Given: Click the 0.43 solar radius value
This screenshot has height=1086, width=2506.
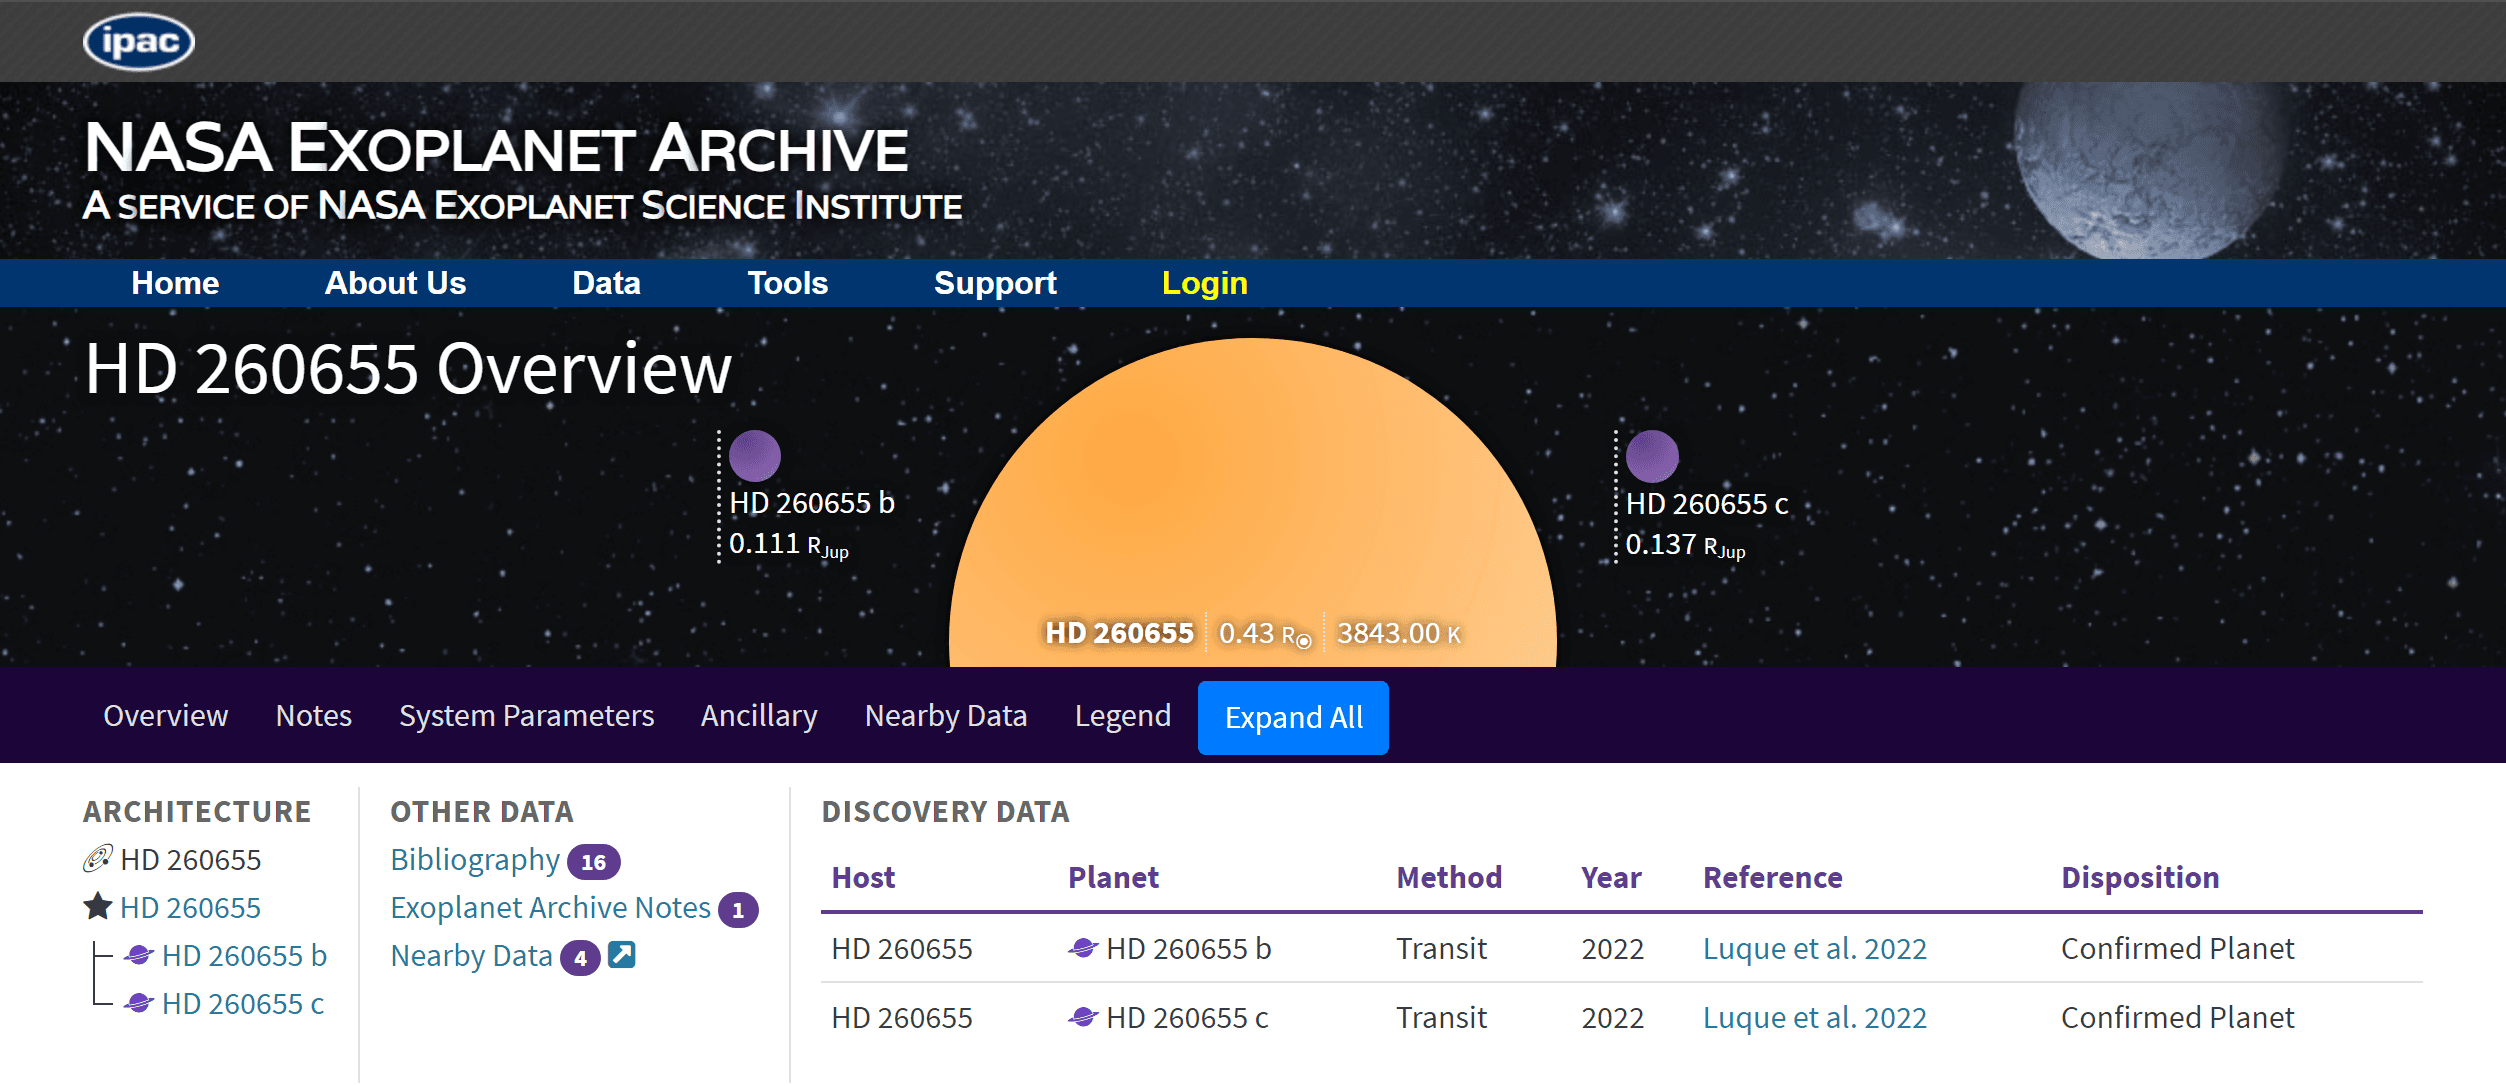Looking at the screenshot, I should coord(1265,633).
